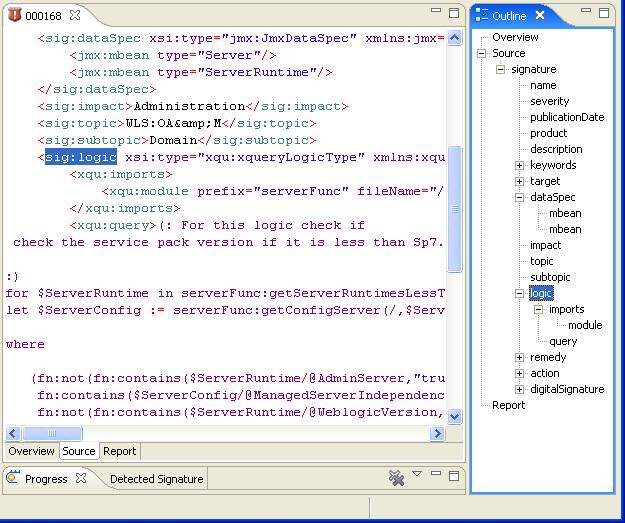
Task: Select name in the Outline tree
Action: (543, 85)
